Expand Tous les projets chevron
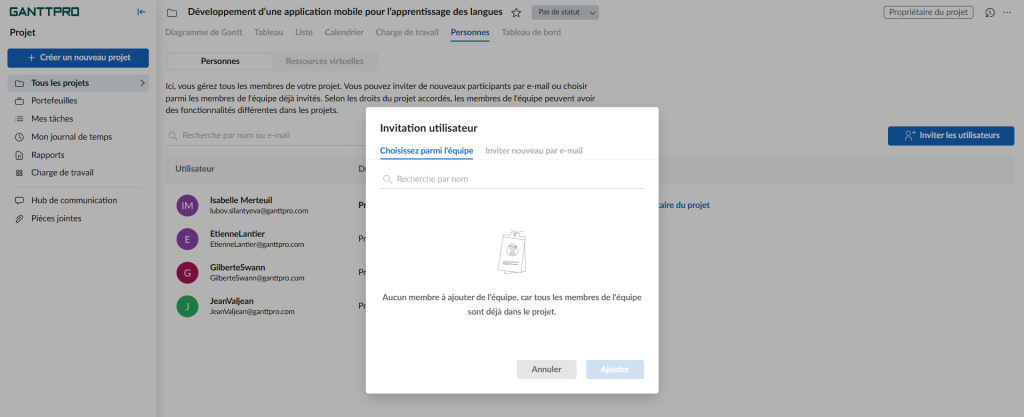The image size is (1024, 417). (142, 83)
